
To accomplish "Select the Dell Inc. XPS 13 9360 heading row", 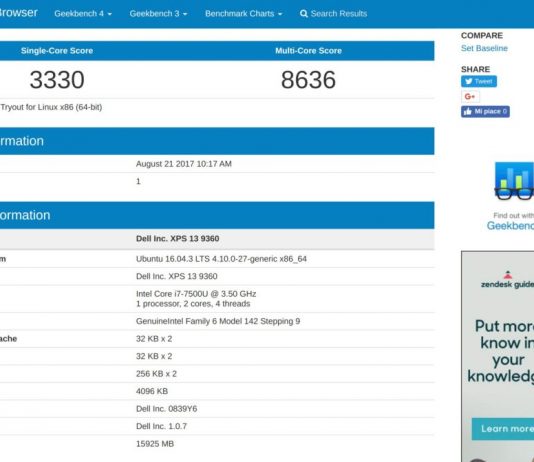I will tap(217, 239).
